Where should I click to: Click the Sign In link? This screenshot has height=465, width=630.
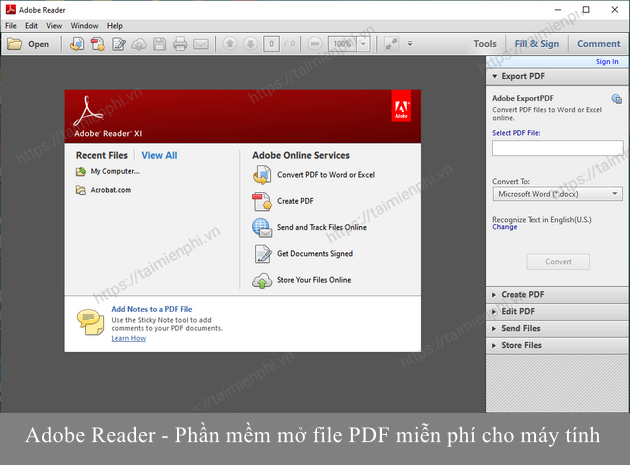click(607, 61)
